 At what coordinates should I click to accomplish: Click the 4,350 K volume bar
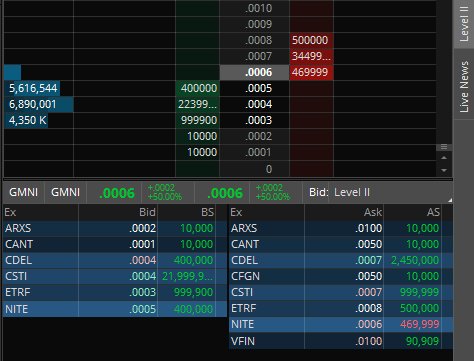pos(26,120)
